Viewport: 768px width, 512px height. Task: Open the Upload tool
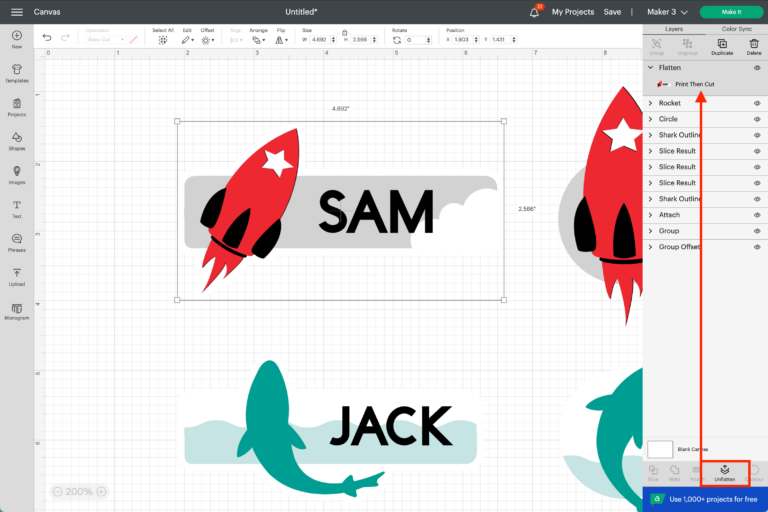click(16, 276)
